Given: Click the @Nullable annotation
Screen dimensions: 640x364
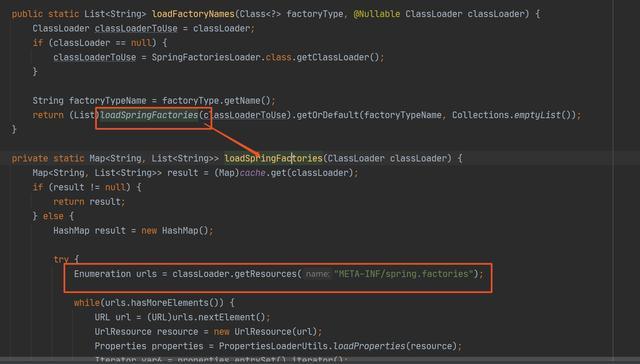Looking at the screenshot, I should point(377,14).
